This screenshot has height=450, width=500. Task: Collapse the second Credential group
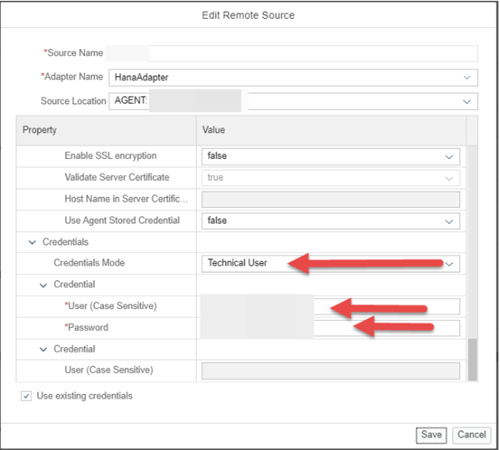43,350
